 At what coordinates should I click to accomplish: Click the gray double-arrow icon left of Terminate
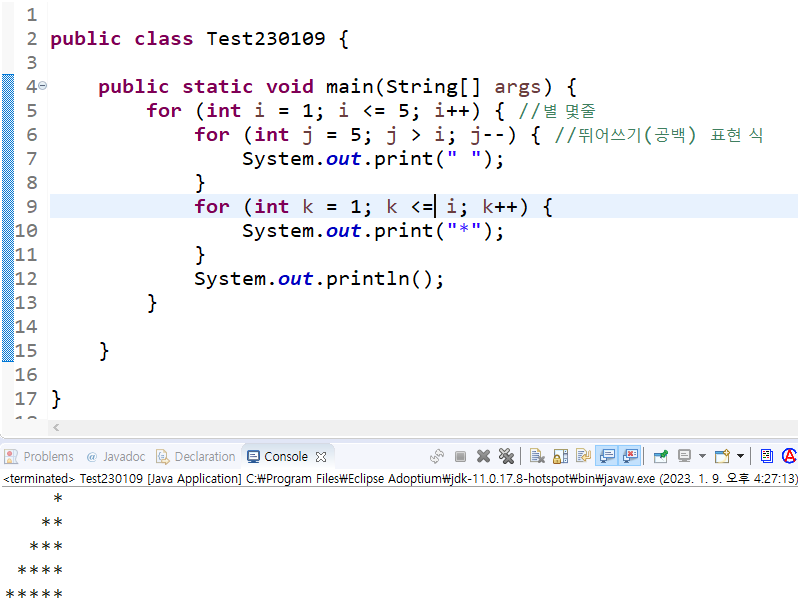437,456
